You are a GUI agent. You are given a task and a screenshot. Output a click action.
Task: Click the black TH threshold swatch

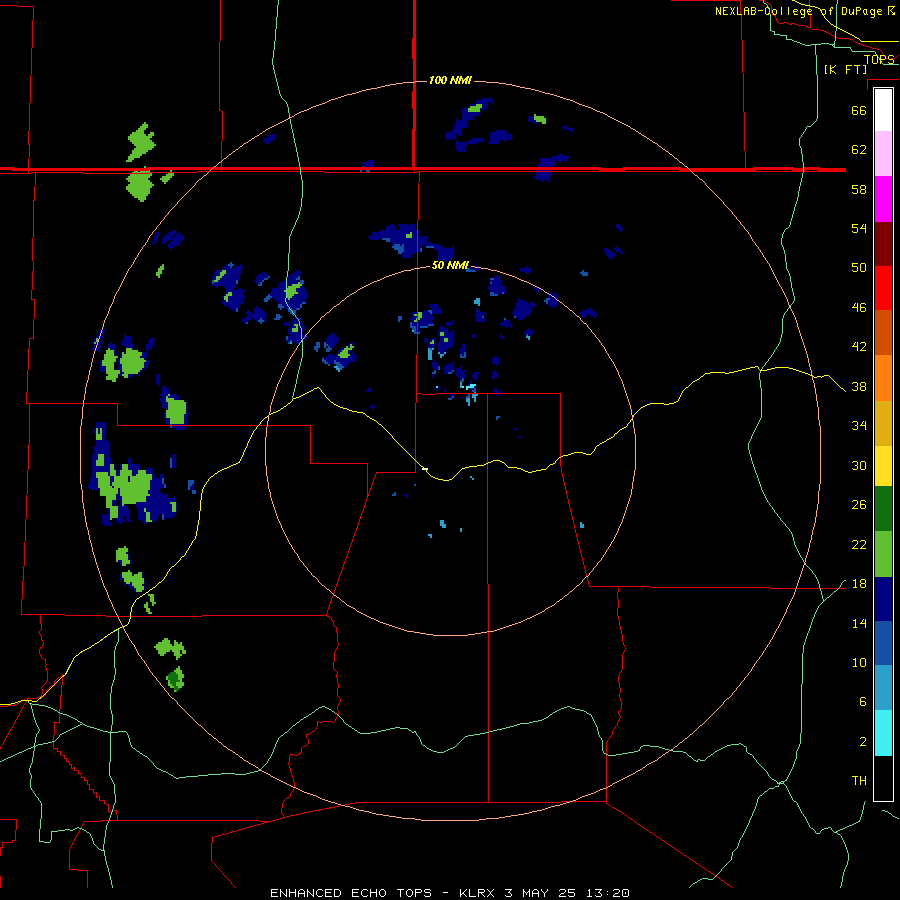tap(883, 778)
